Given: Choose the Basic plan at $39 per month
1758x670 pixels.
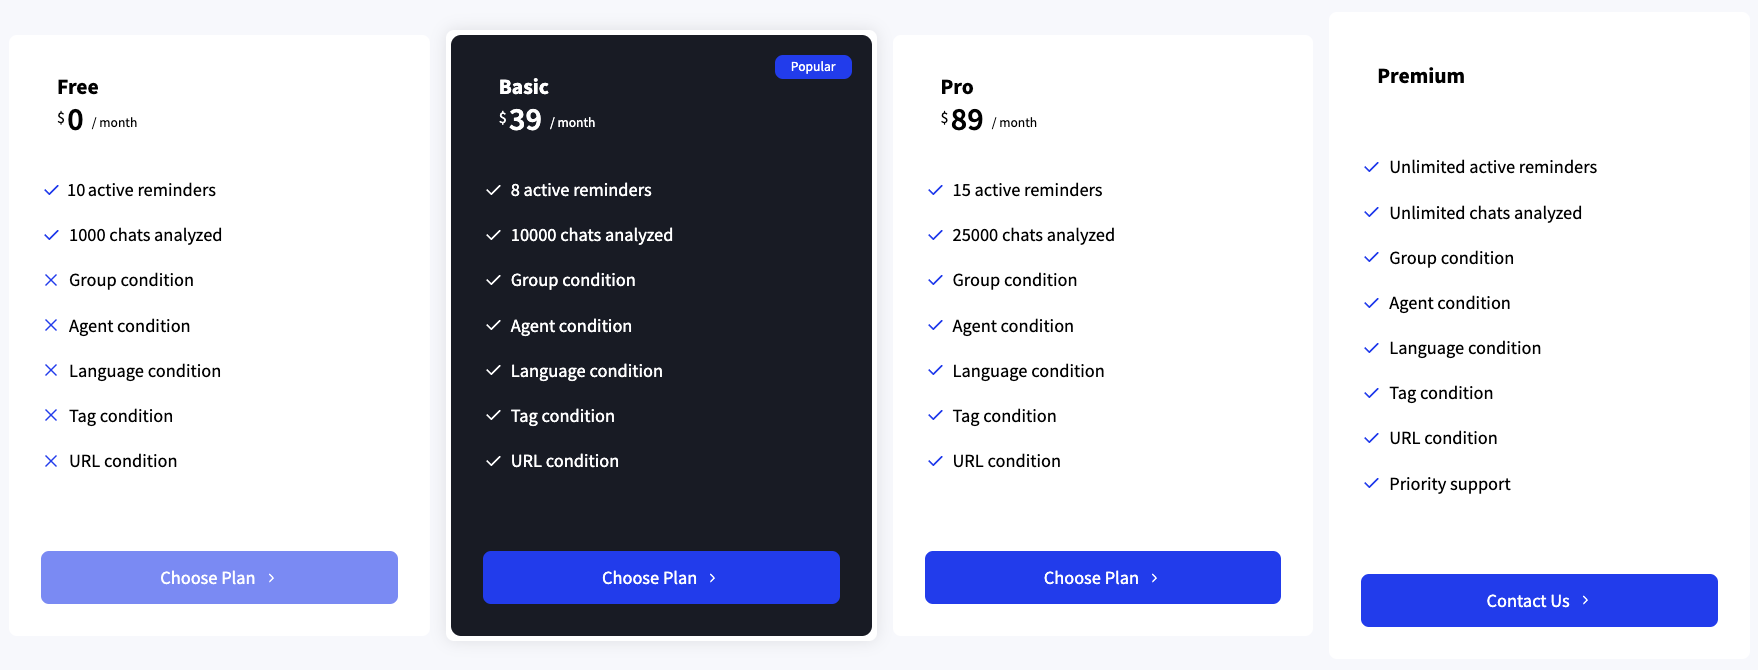Looking at the screenshot, I should tap(661, 577).
